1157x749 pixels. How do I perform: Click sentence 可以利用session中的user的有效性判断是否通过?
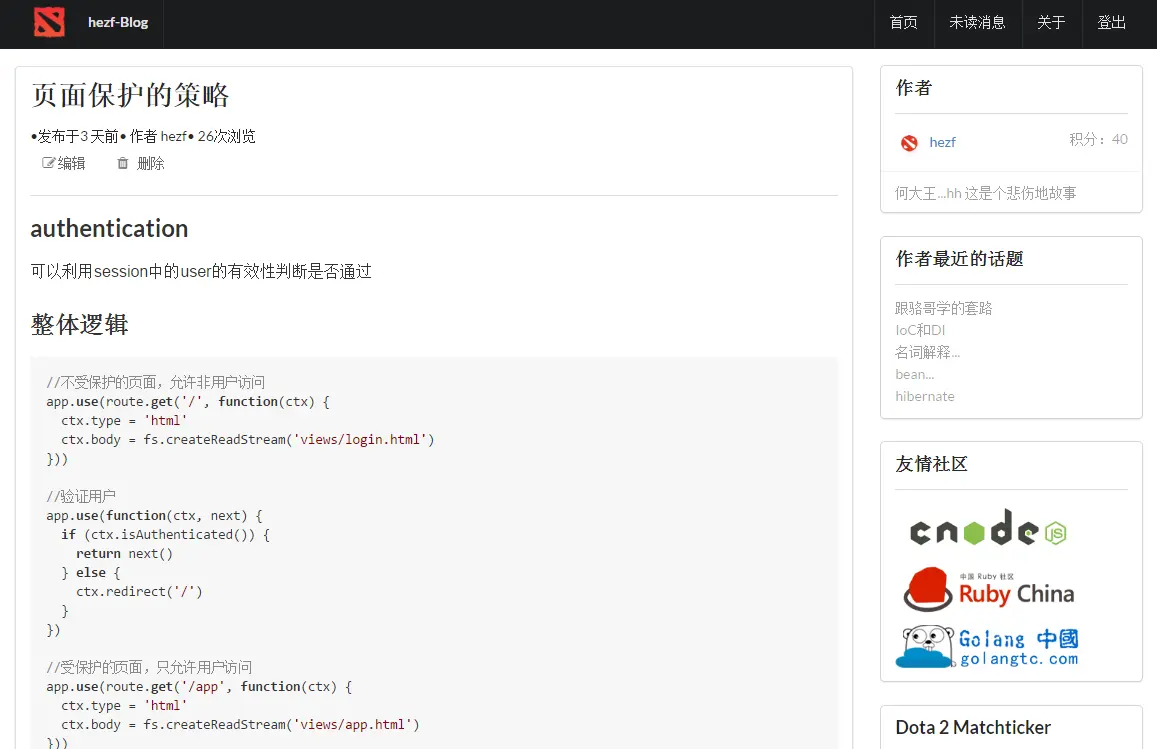pos(201,272)
